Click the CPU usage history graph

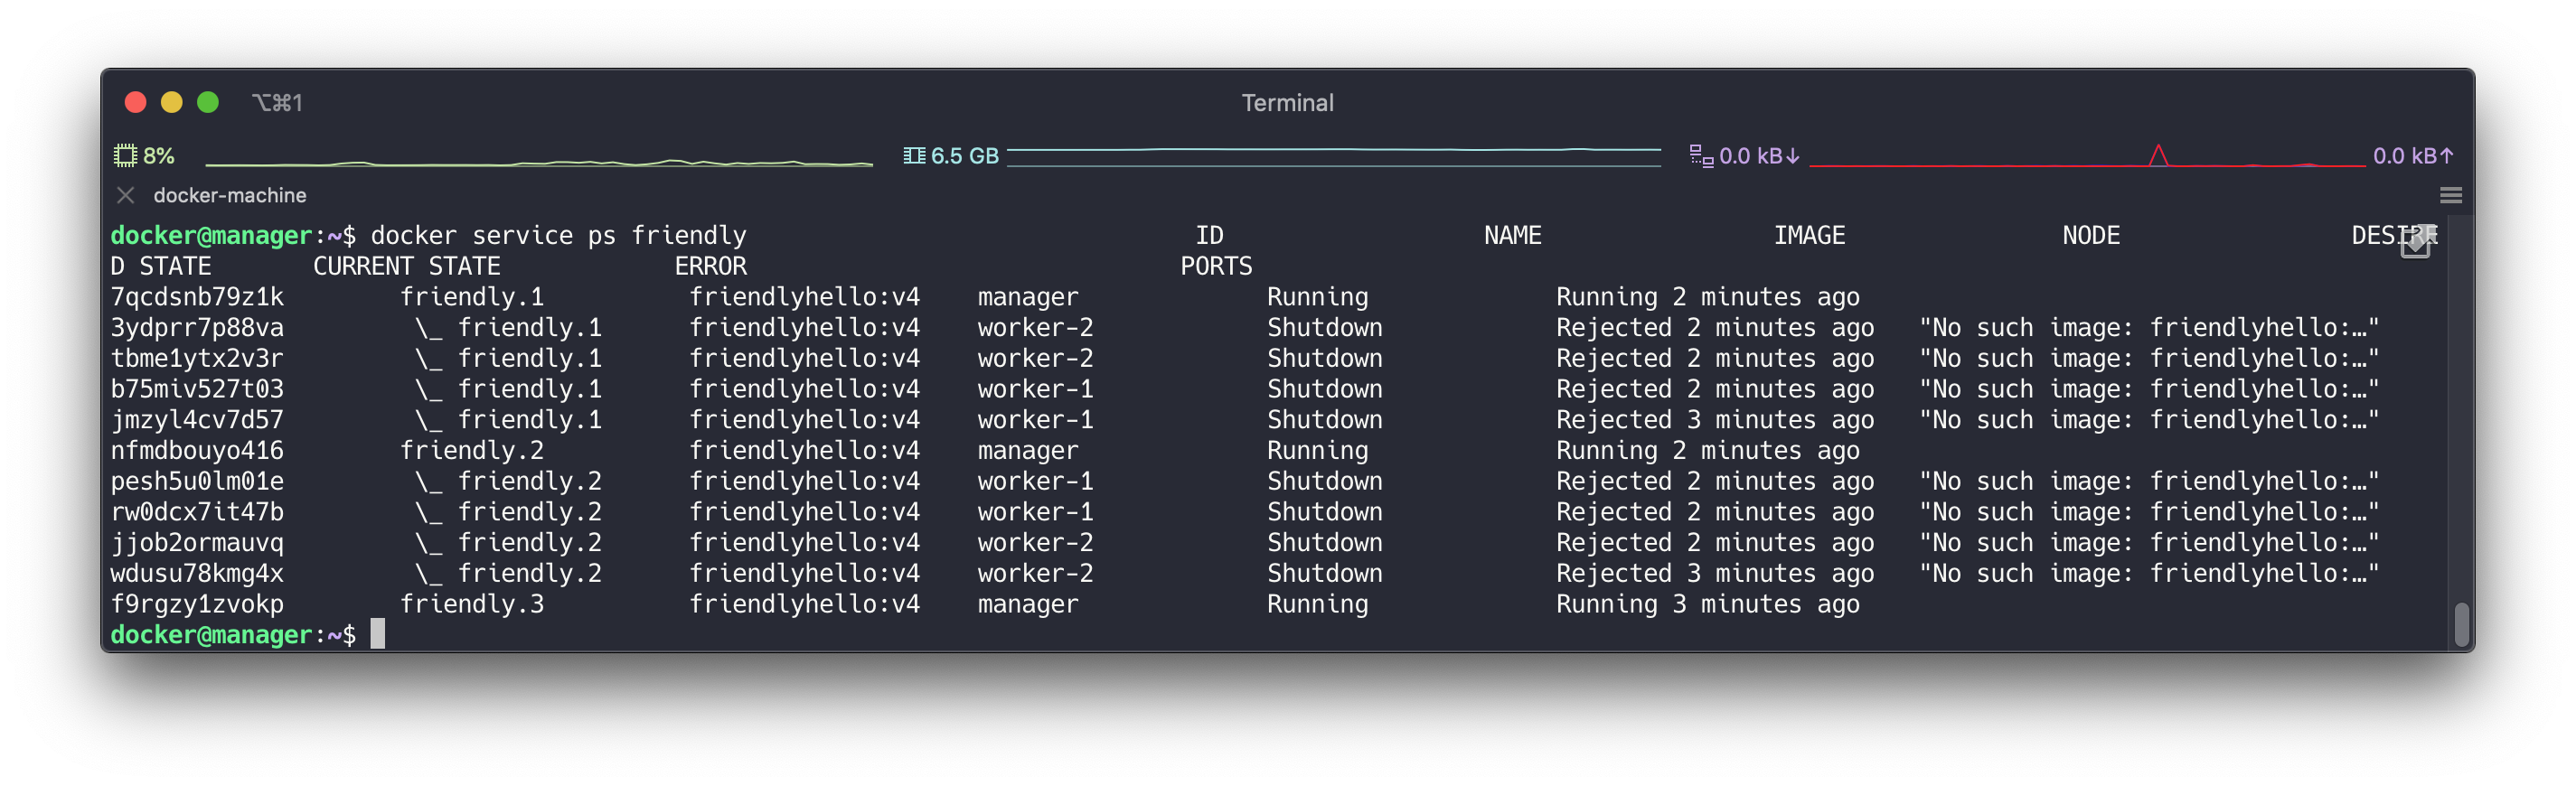539,160
